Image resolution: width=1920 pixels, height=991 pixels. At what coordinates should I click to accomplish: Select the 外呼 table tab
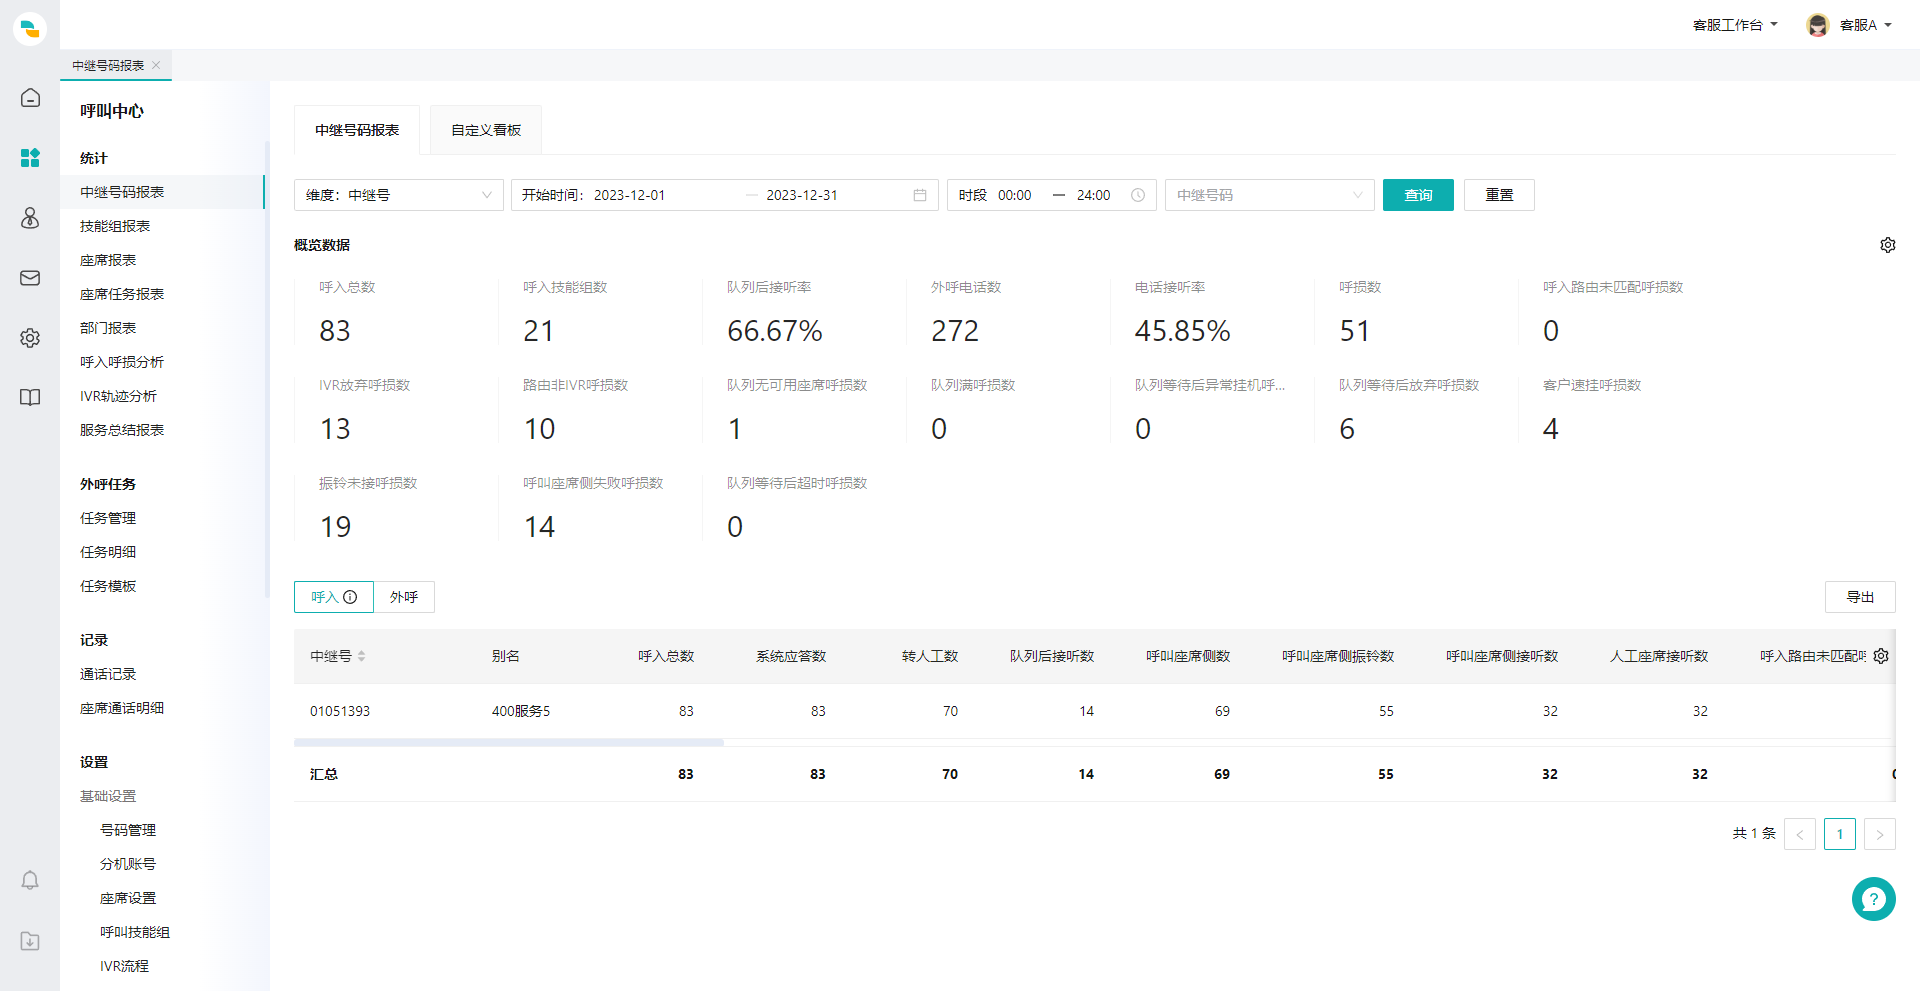coord(404,597)
